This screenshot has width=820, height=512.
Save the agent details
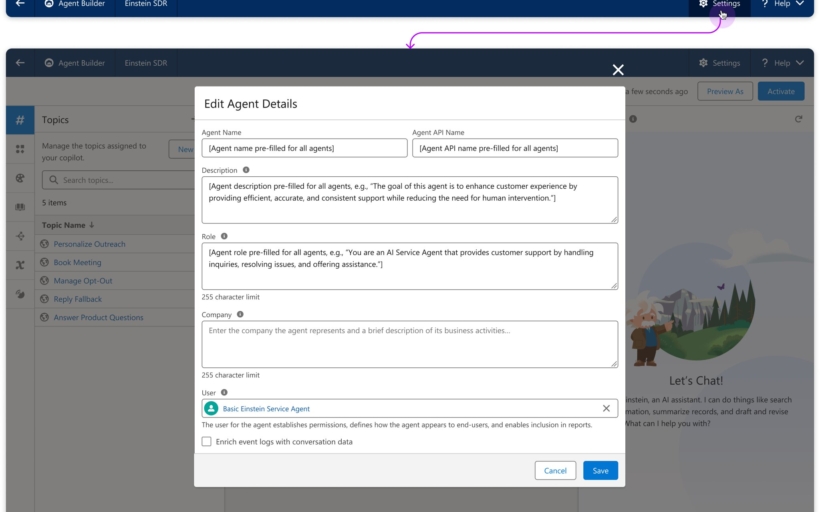coord(600,470)
